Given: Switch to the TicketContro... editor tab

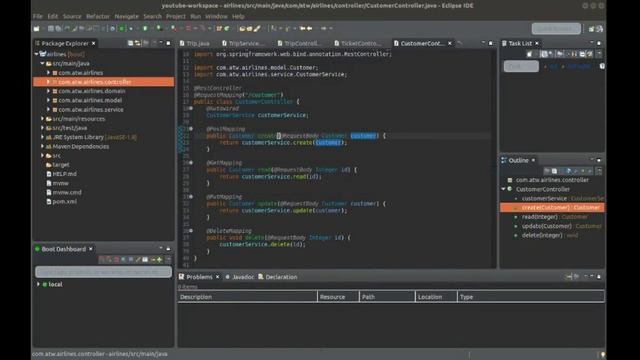Looking at the screenshot, I should [x=358, y=43].
